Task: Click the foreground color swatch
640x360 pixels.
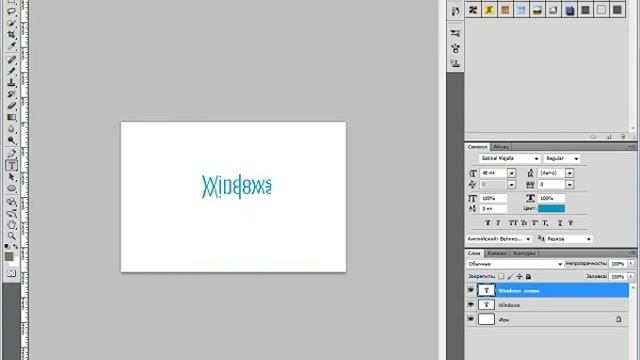Action: (x=9, y=256)
